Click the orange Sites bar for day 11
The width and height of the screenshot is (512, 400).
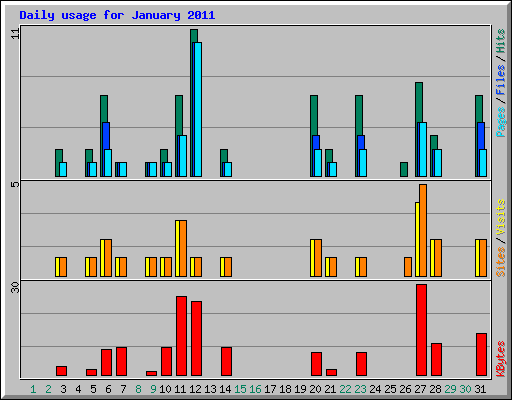[x=183, y=248]
